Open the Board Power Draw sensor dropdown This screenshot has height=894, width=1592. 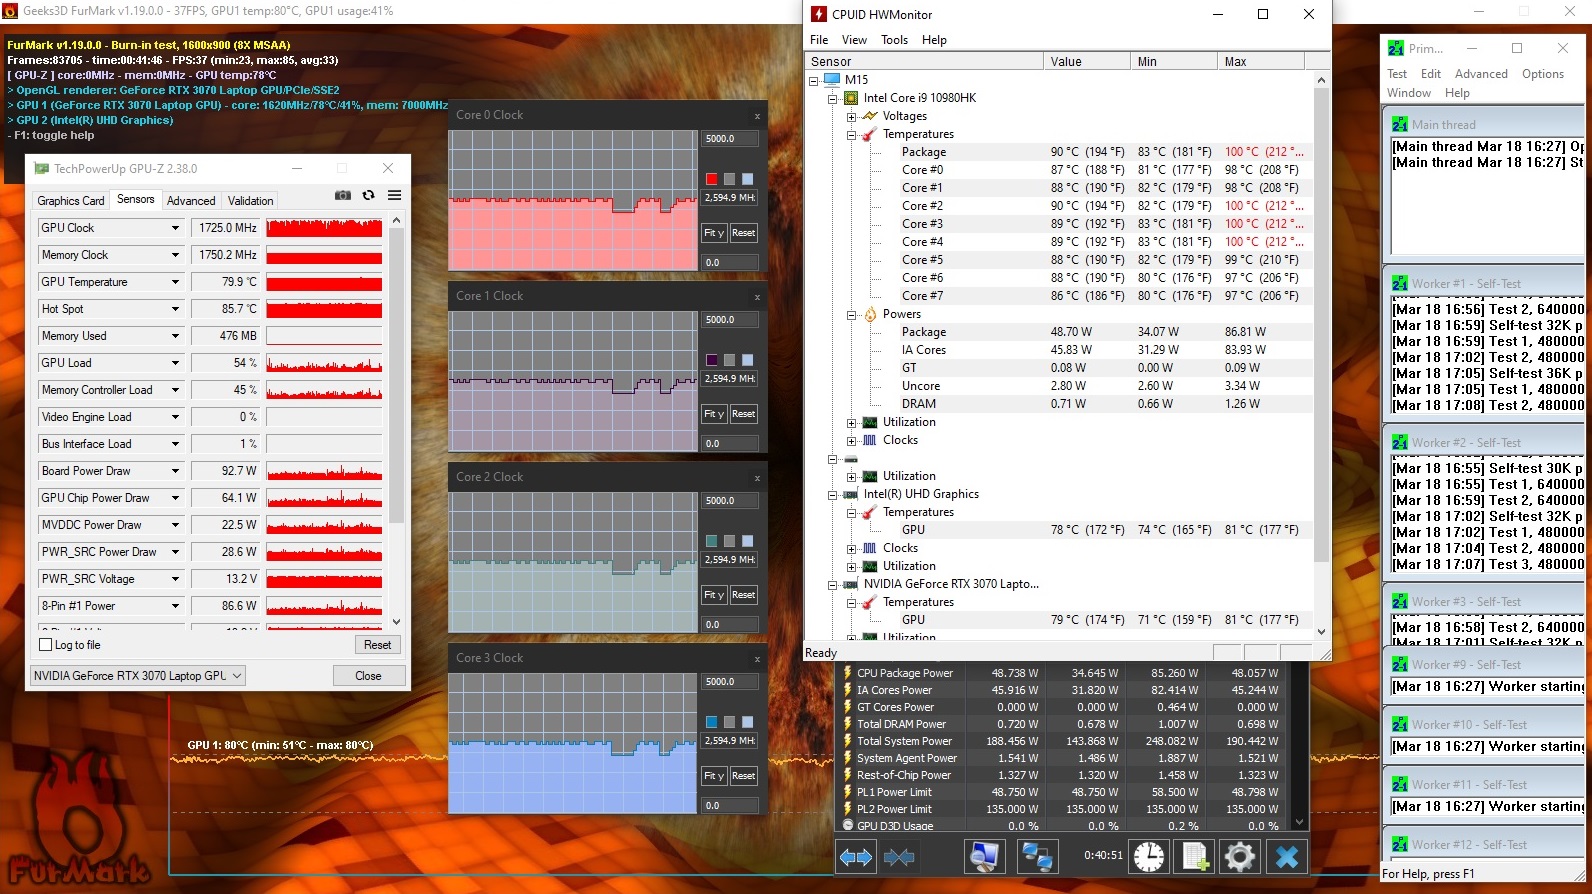click(x=175, y=471)
